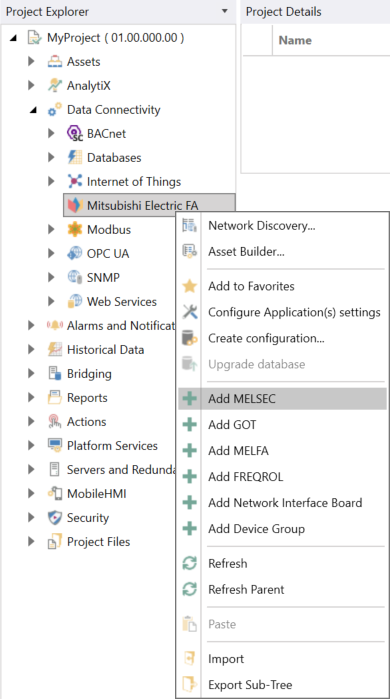This screenshot has height=699, width=390.
Task: Click the Modbus orange gear icon
Action: coord(74,230)
